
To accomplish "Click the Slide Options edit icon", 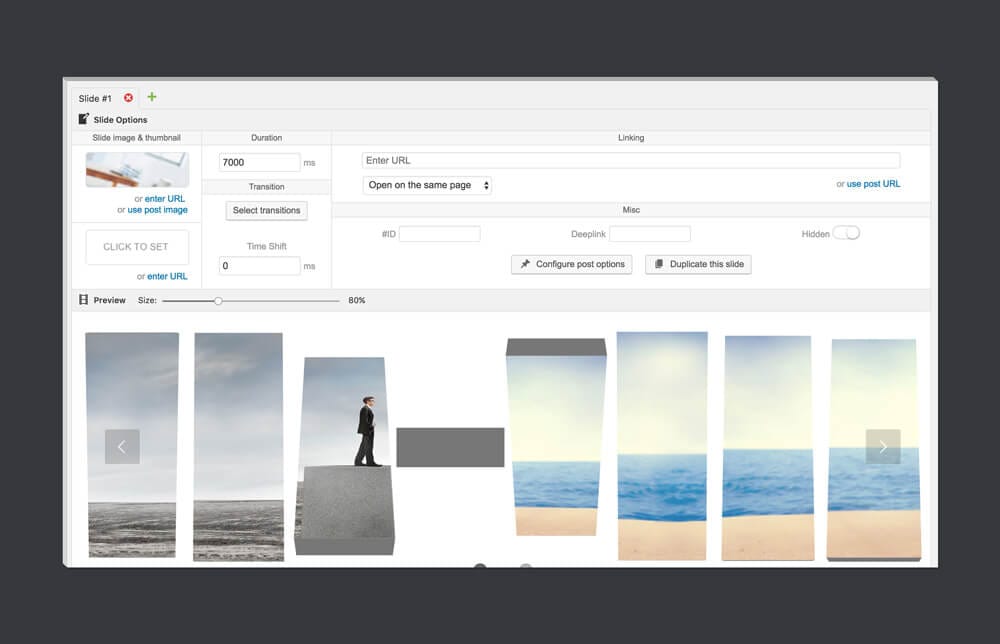I will 84,119.
